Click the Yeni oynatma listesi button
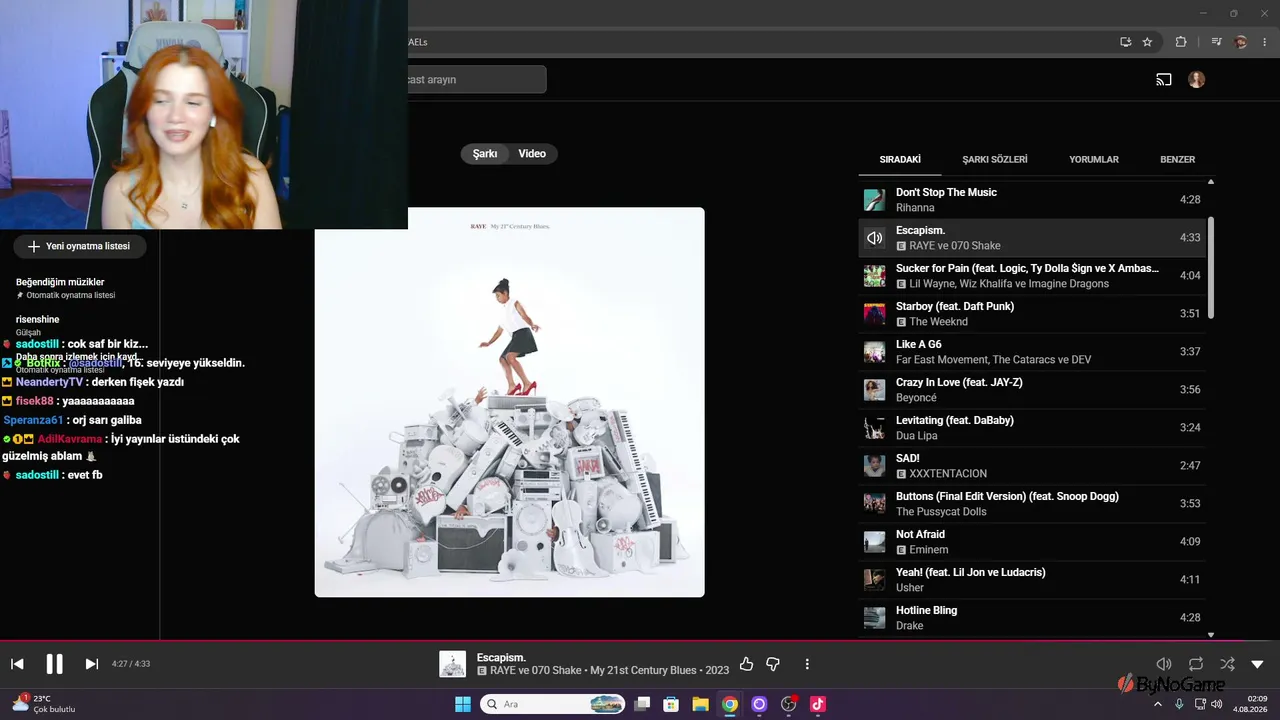1280x720 pixels. 79,246
